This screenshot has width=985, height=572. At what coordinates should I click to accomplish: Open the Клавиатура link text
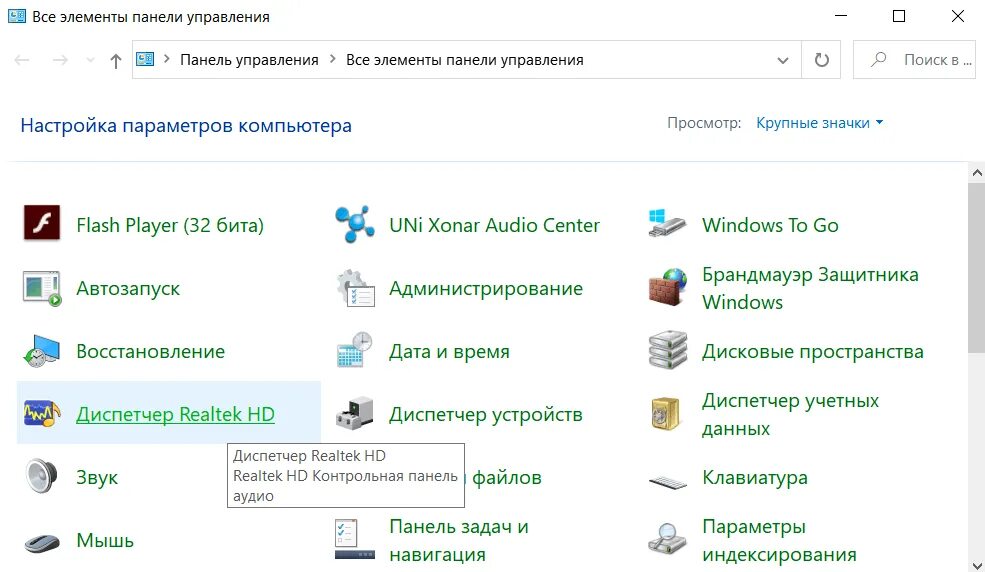[755, 477]
